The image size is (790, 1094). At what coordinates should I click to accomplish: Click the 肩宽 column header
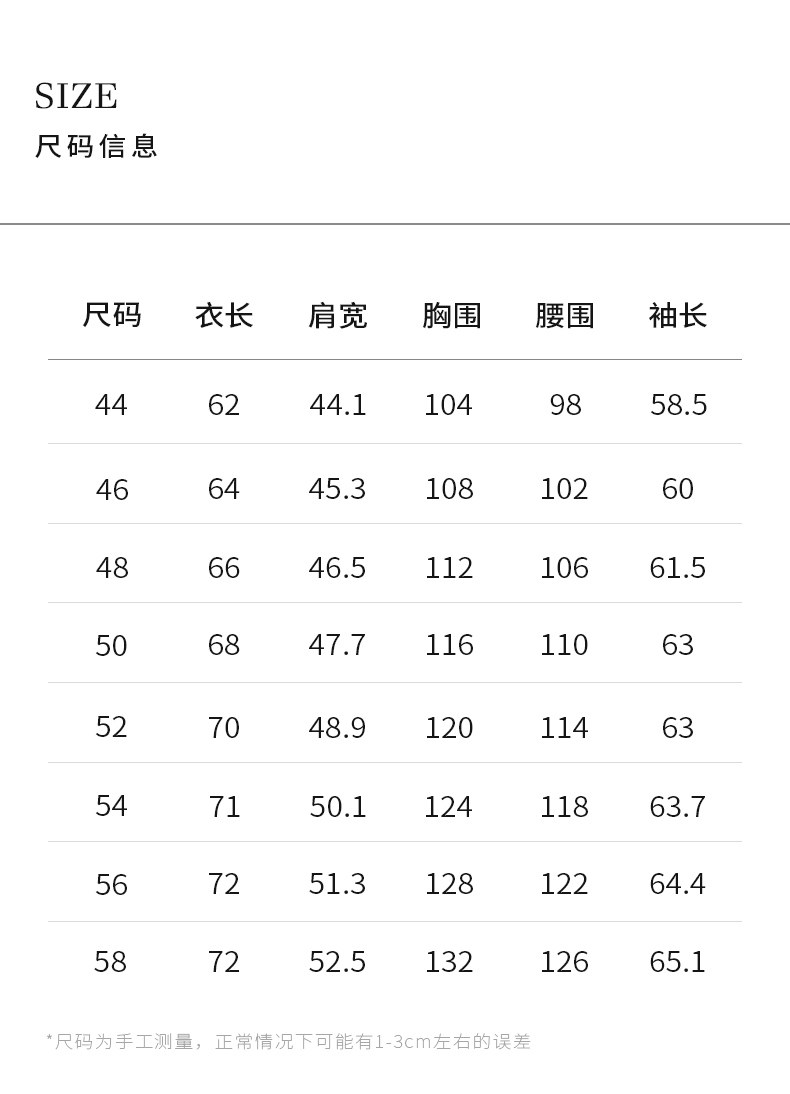coord(337,316)
